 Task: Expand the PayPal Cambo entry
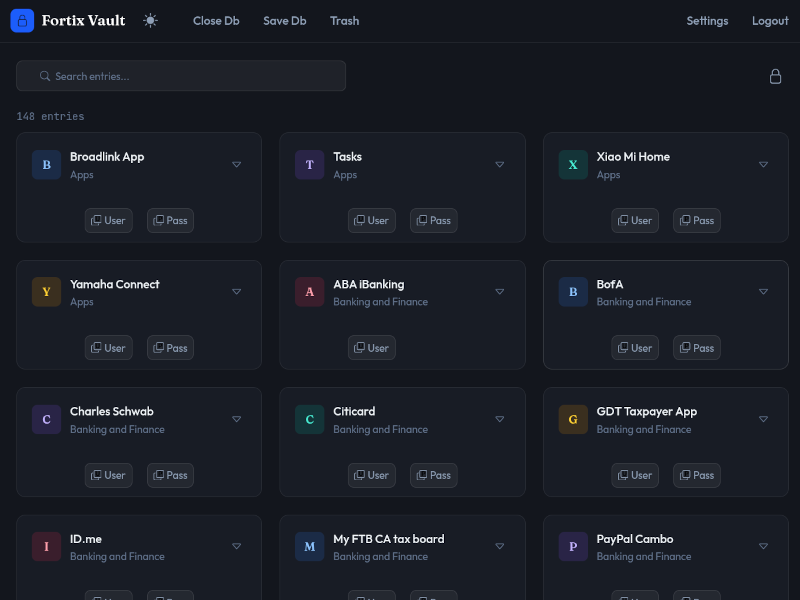click(x=763, y=546)
